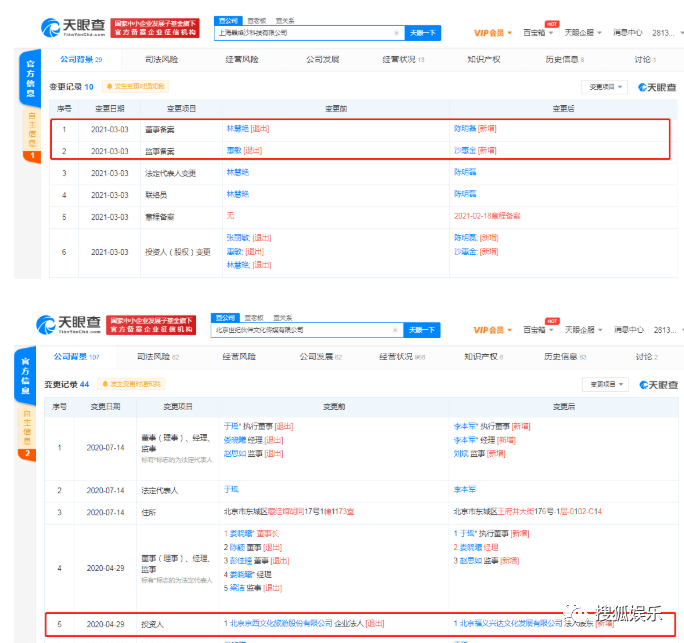Open the 变更项目 filter dropdown for 变更记录 44
The height and width of the screenshot is (643, 684).
click(605, 384)
